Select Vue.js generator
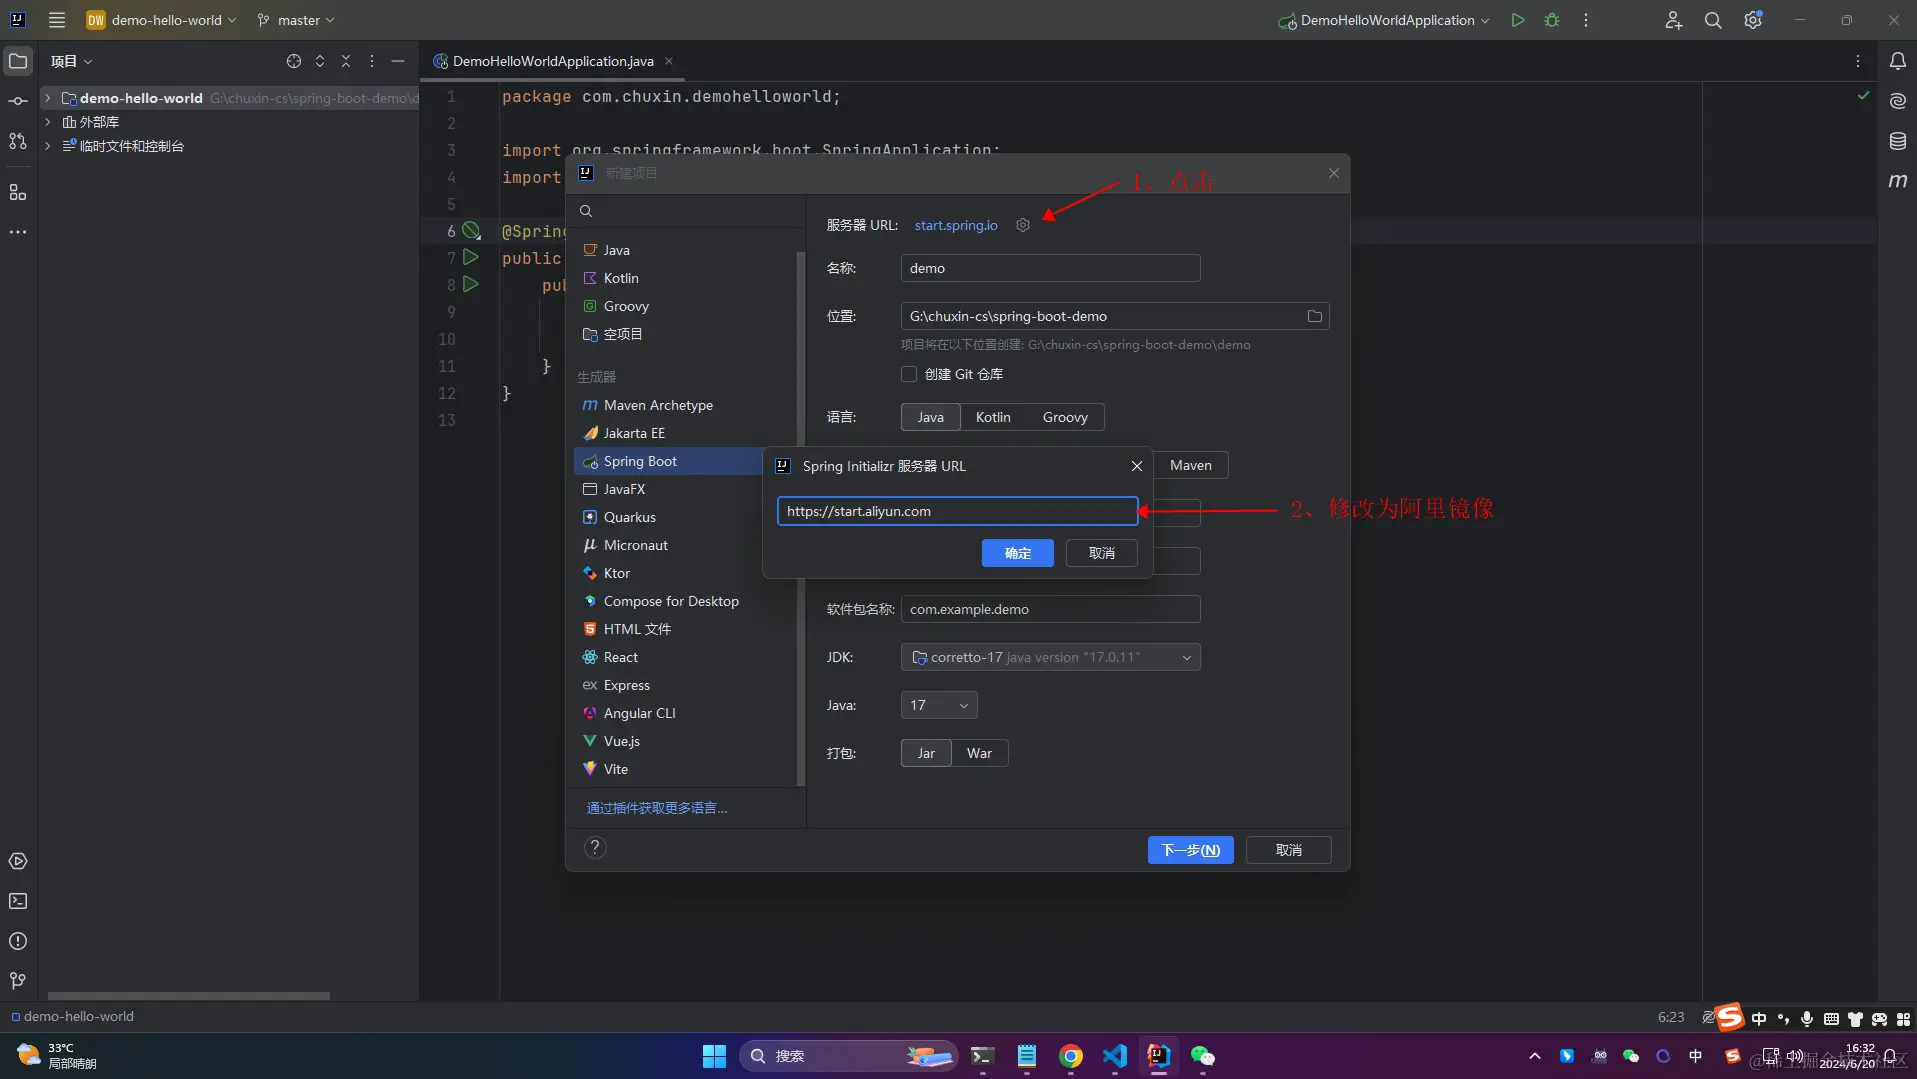This screenshot has height=1079, width=1917. pyautogui.click(x=622, y=741)
